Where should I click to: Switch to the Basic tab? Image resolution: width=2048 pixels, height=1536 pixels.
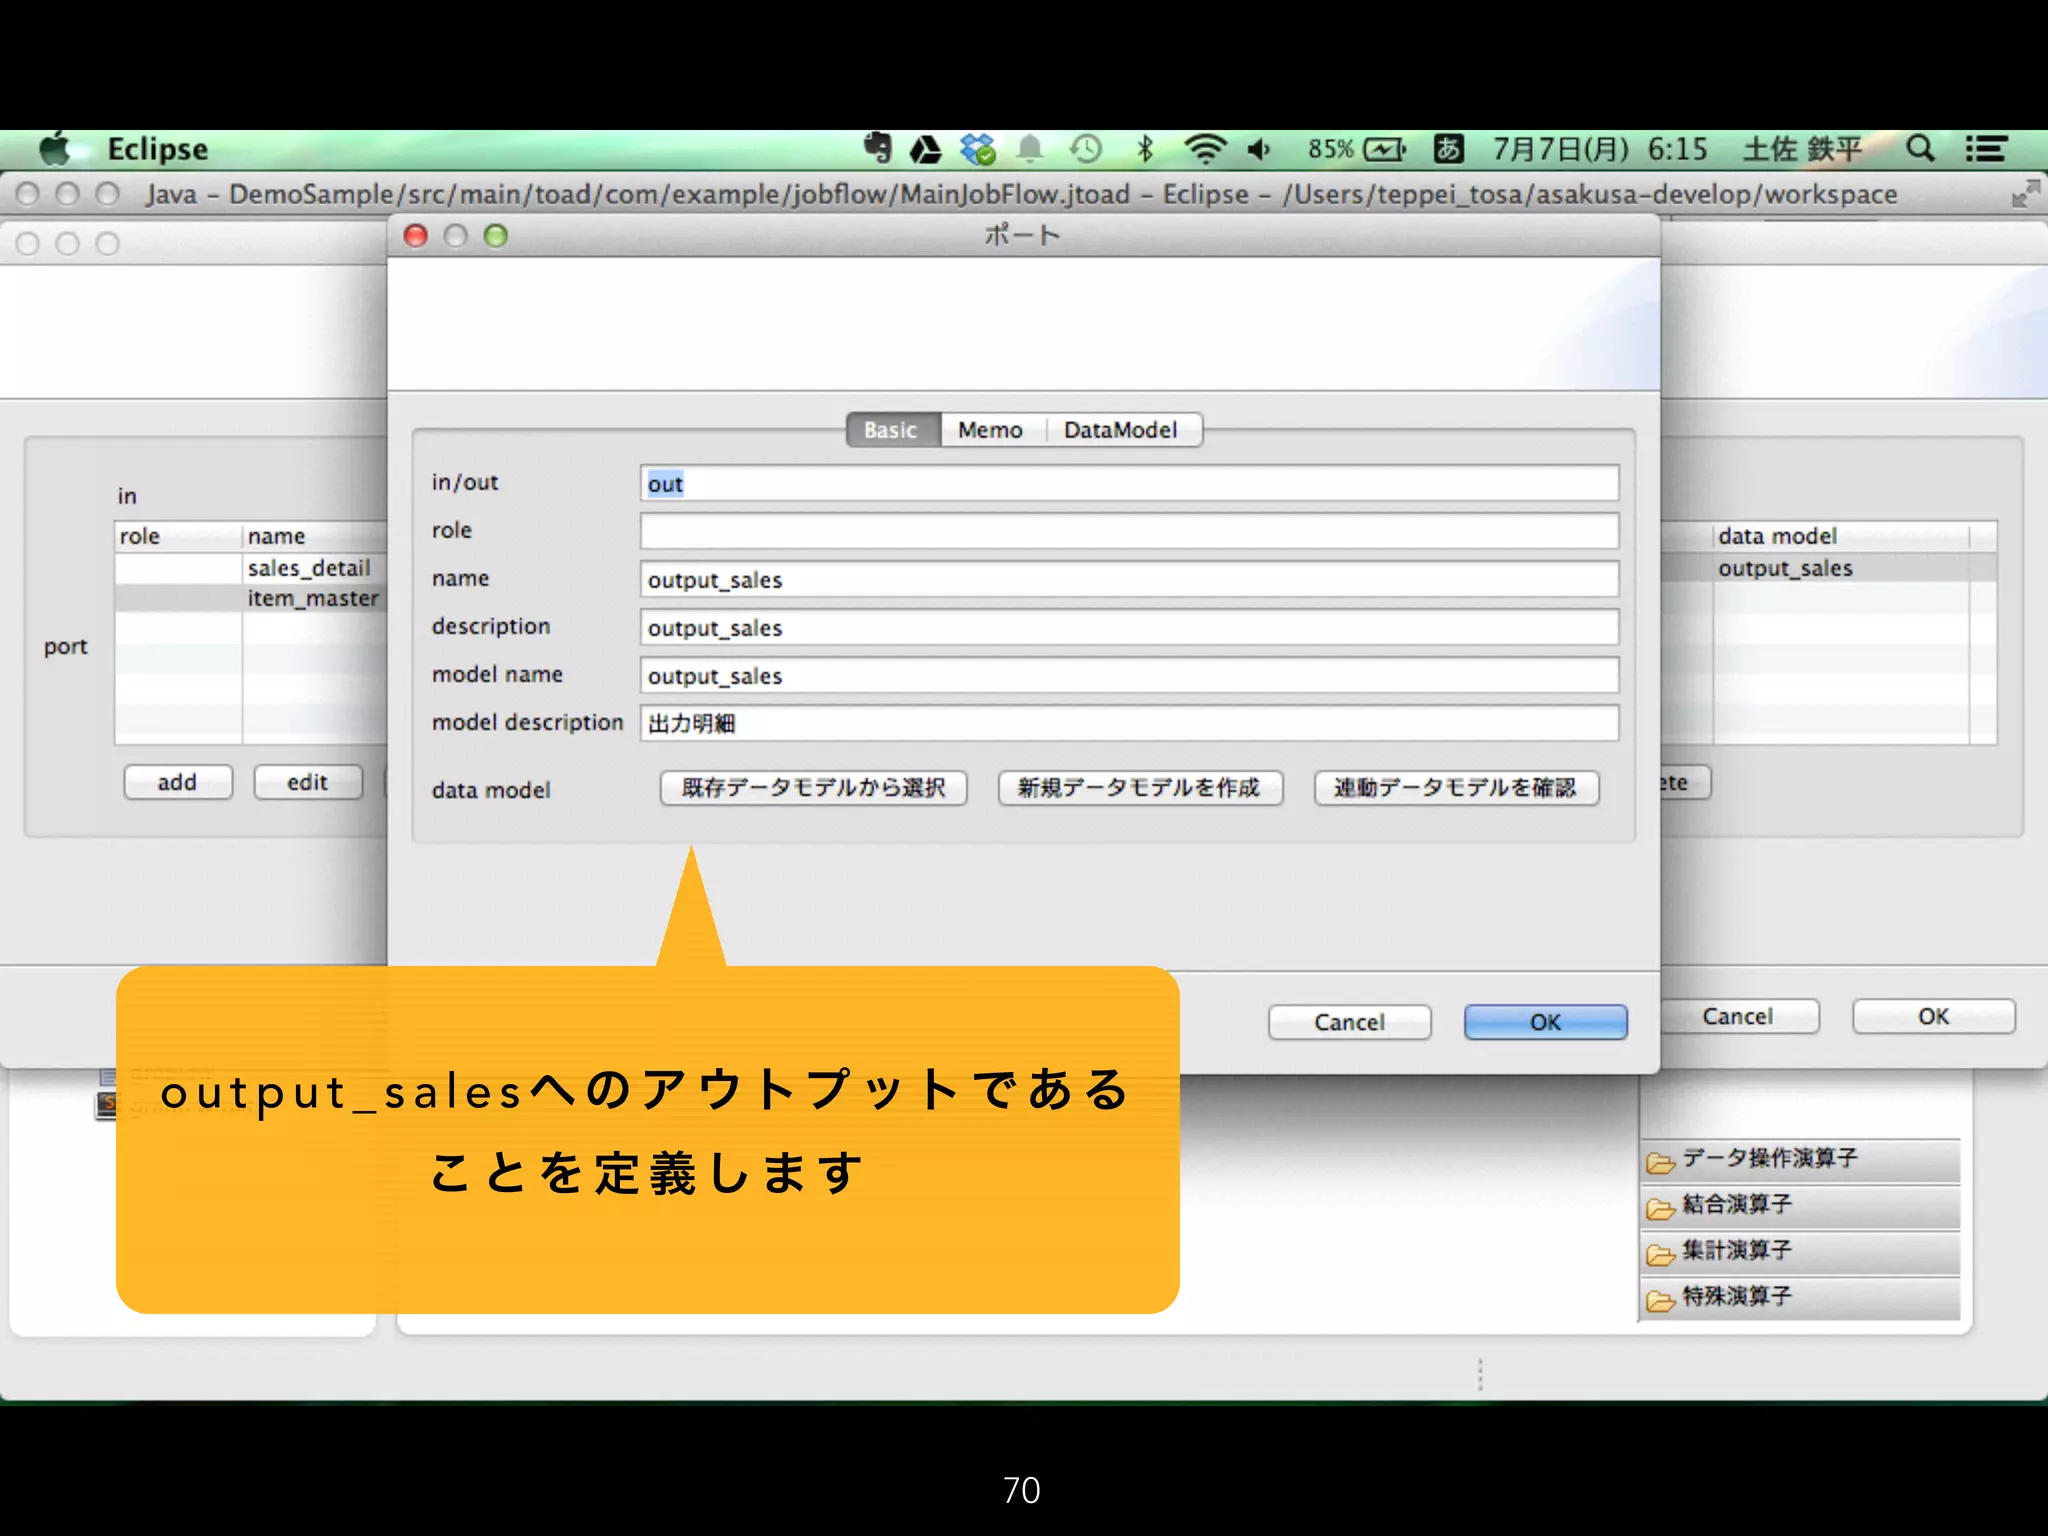[892, 430]
